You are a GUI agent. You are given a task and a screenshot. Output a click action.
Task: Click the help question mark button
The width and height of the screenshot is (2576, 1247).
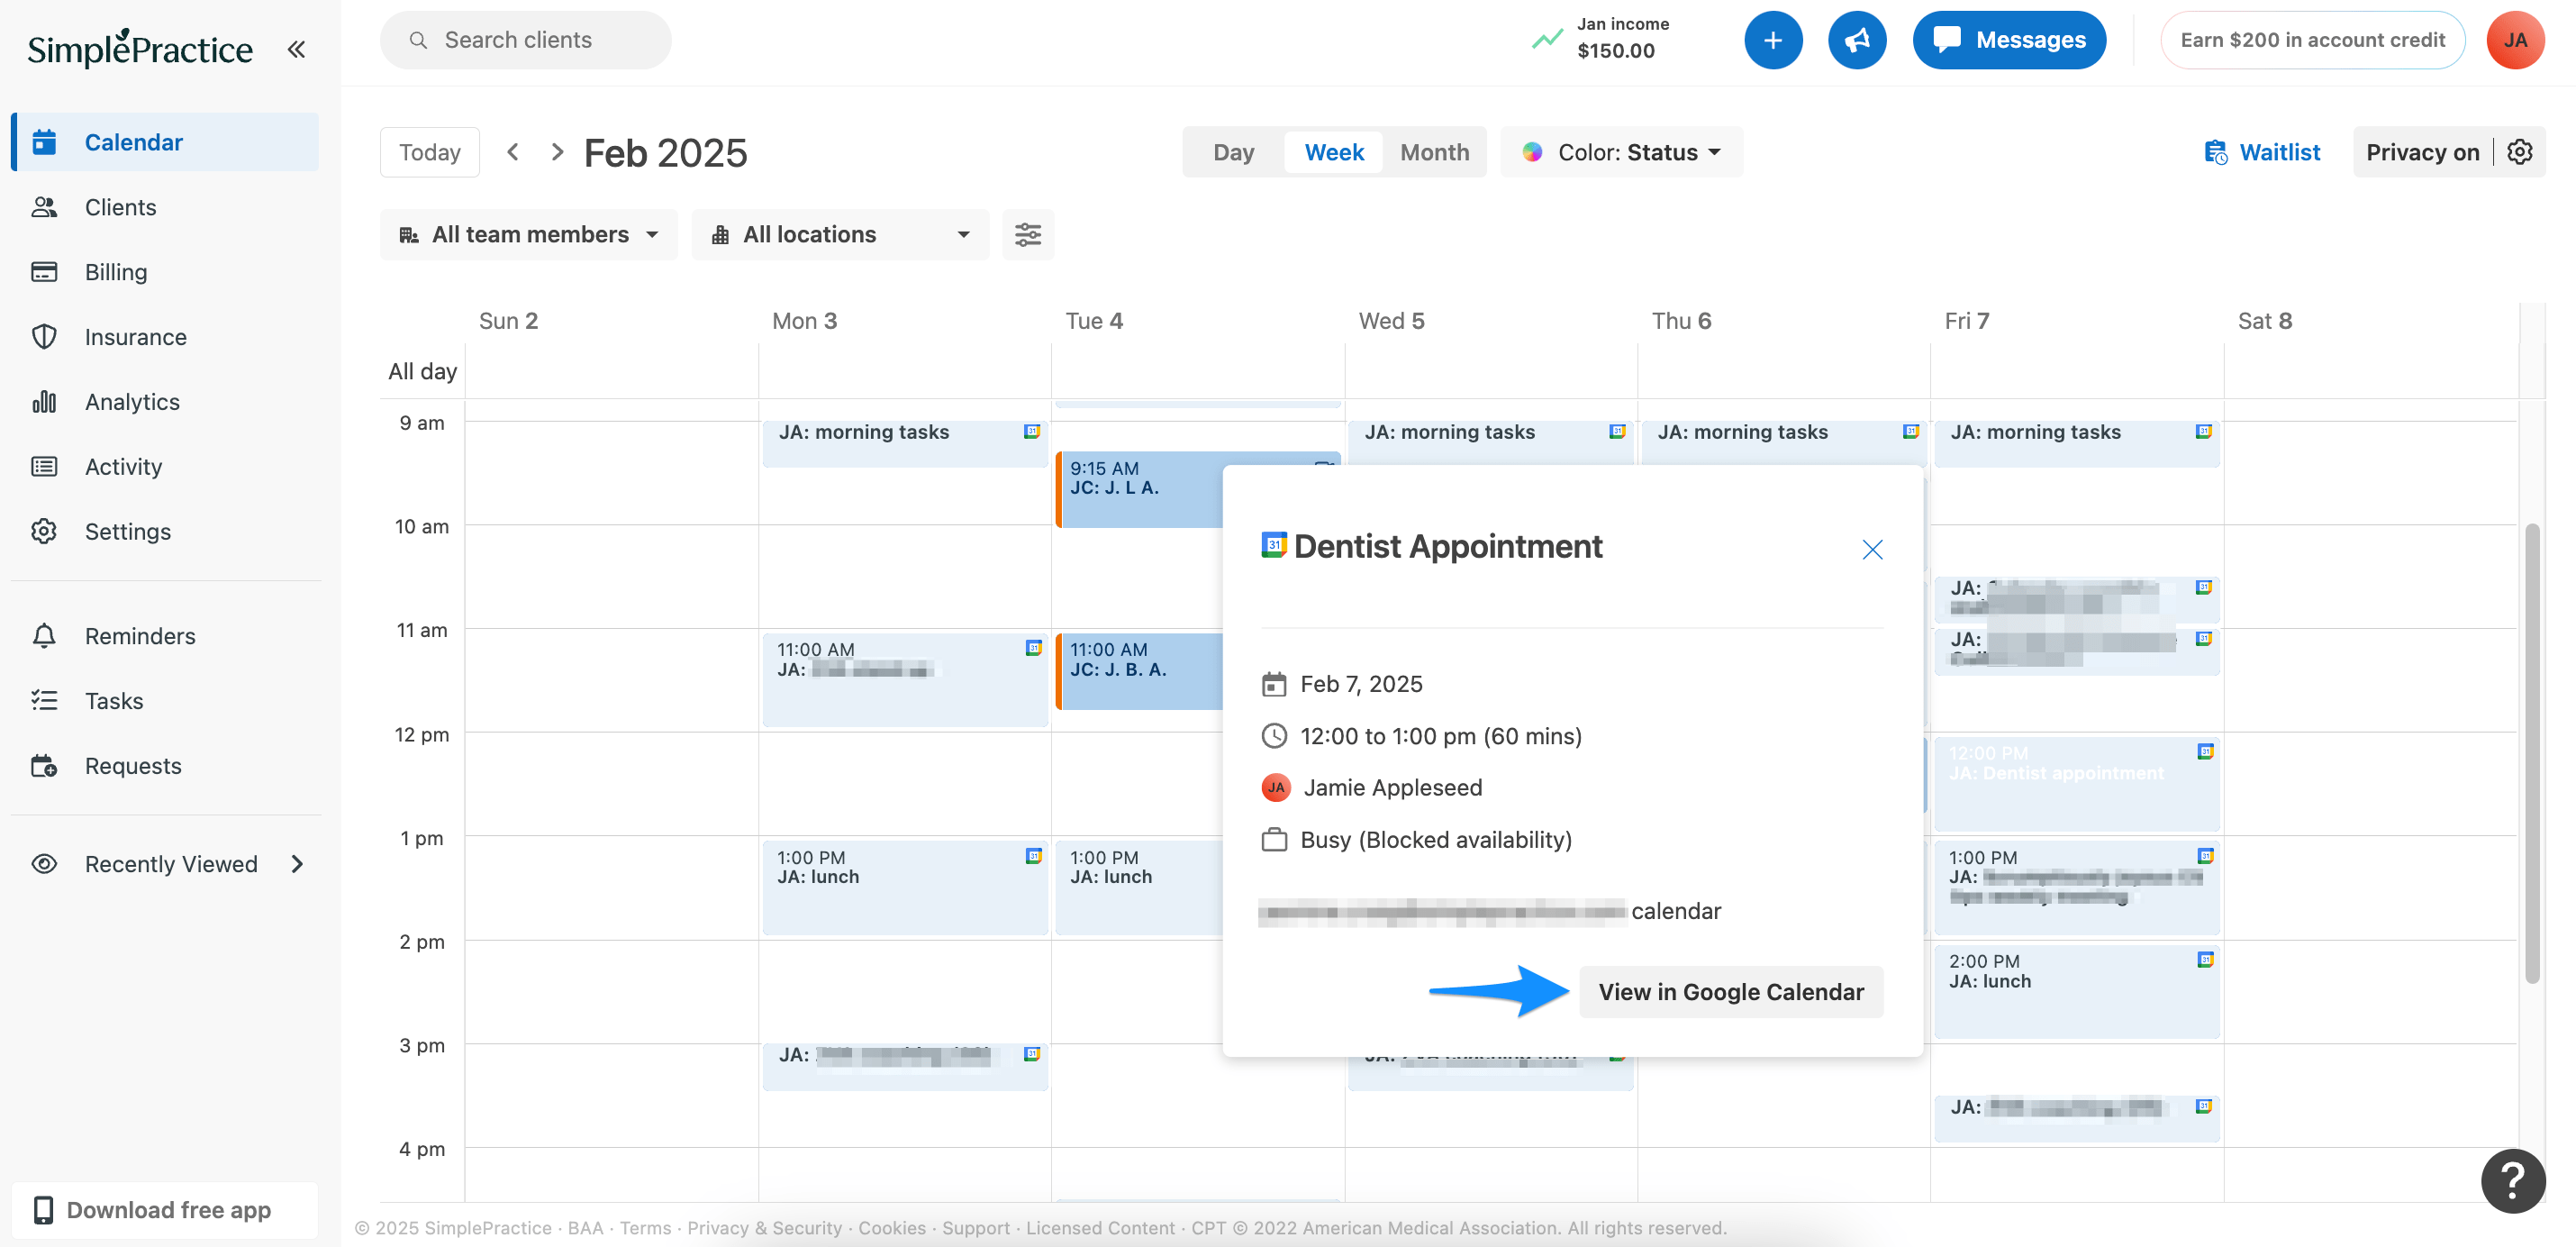pos(2511,1181)
